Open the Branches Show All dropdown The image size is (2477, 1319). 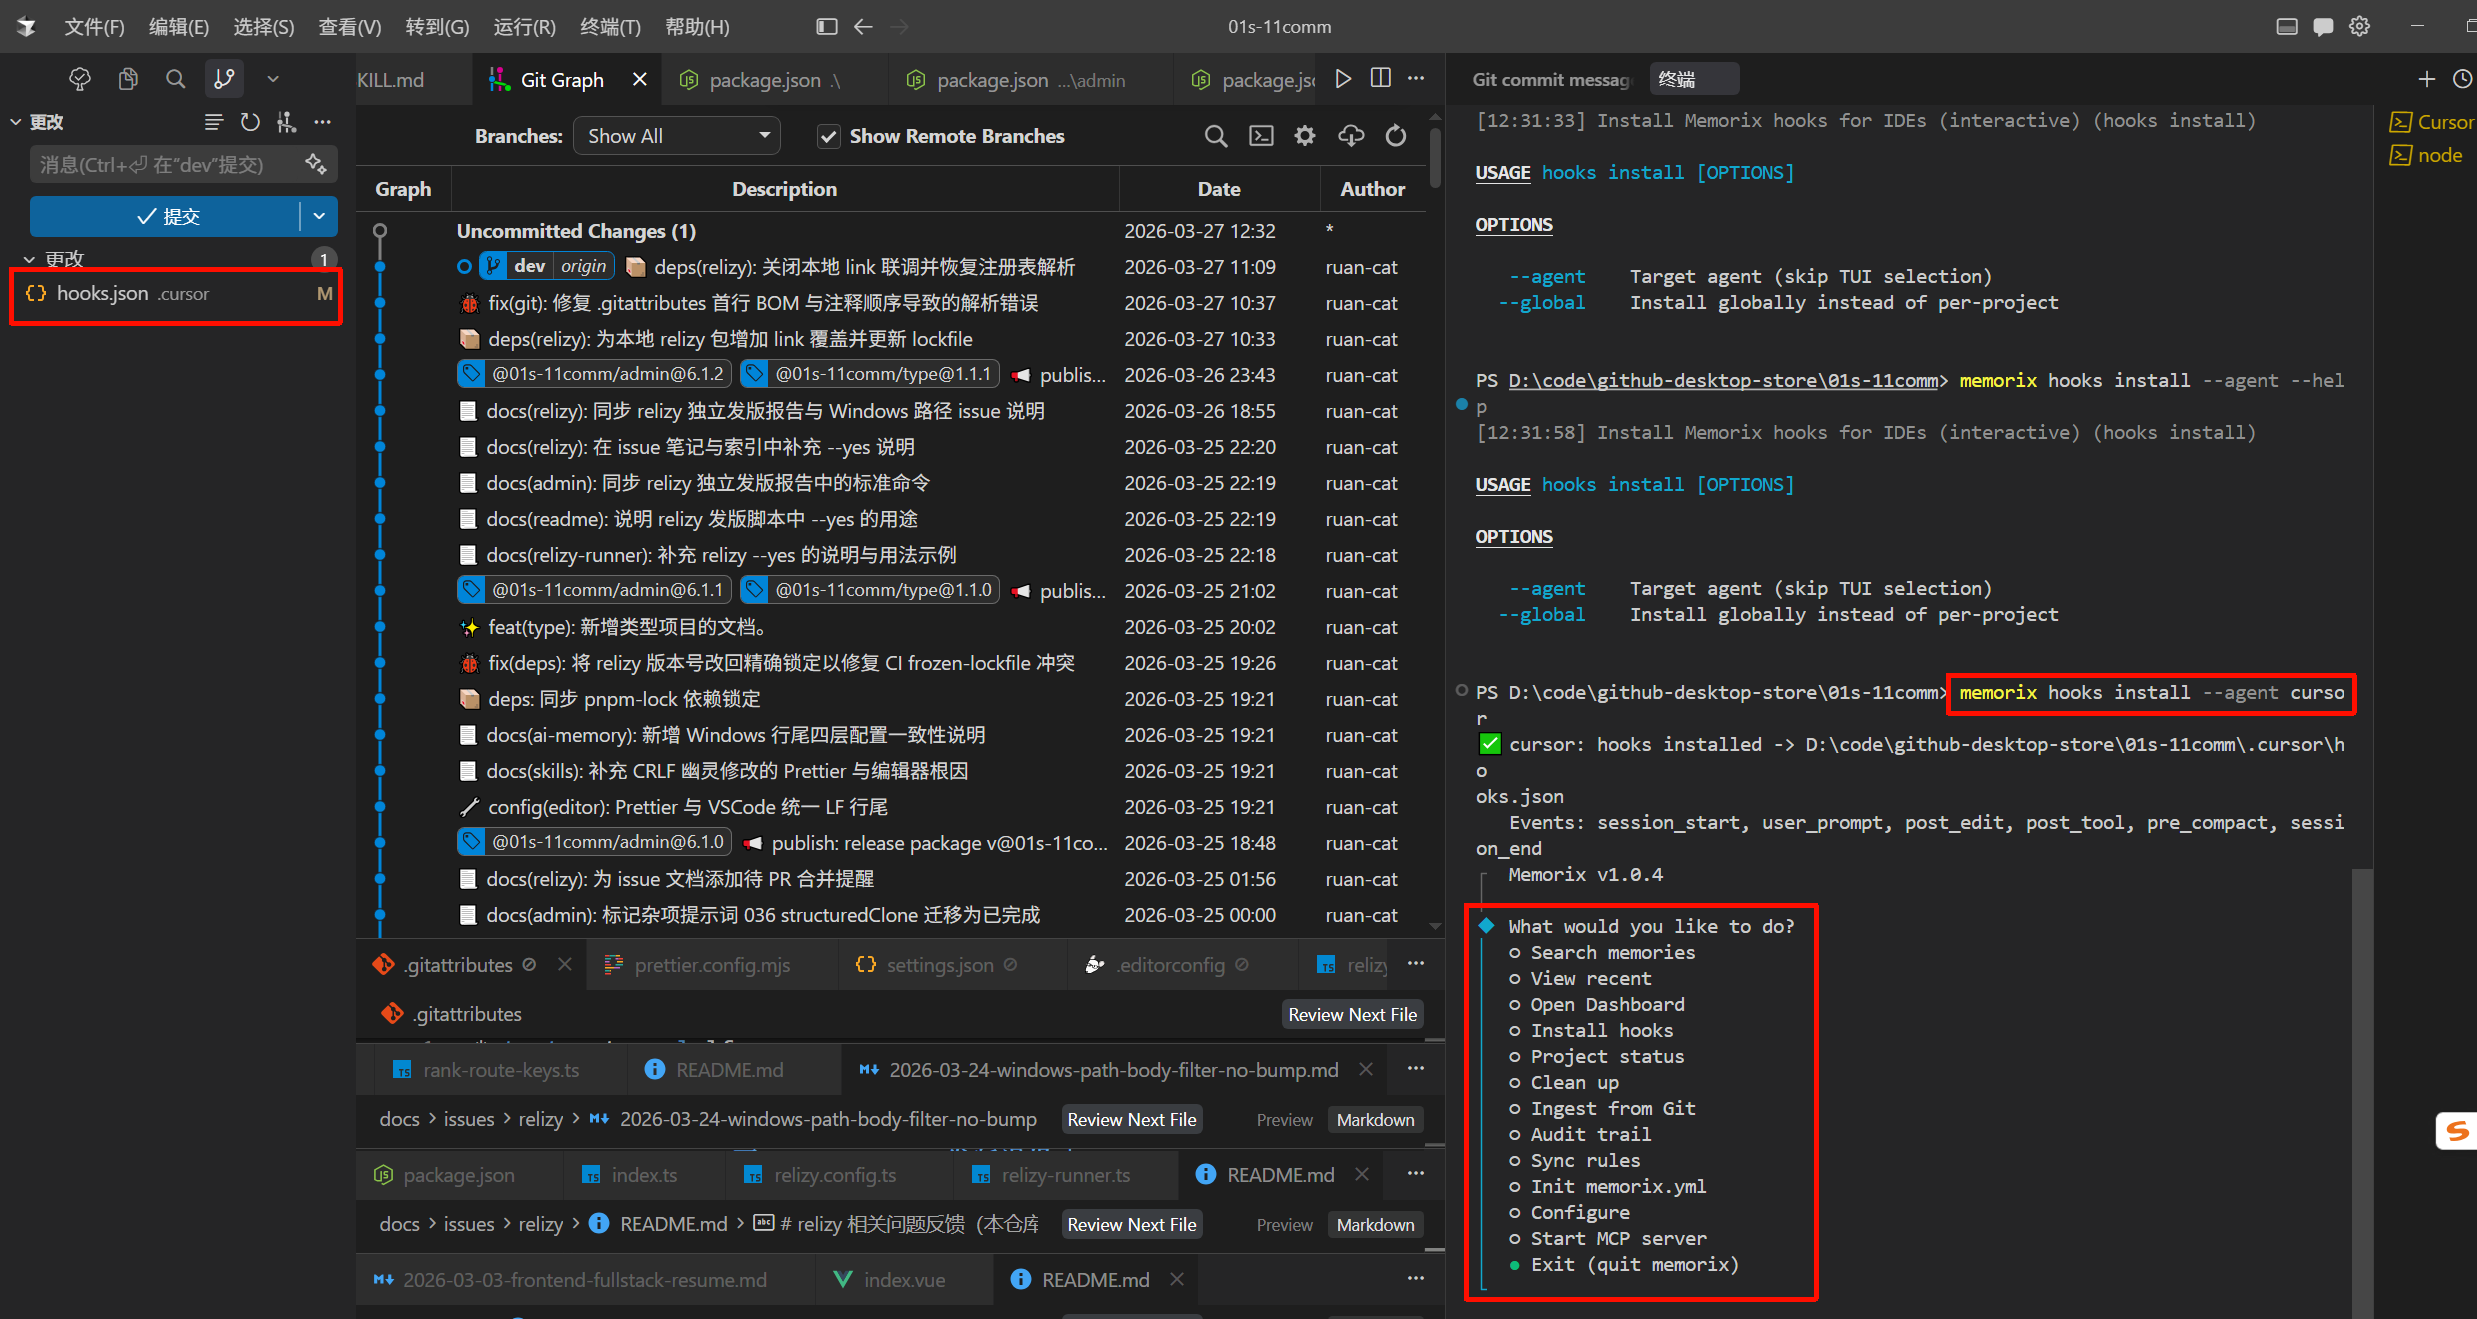click(x=676, y=136)
